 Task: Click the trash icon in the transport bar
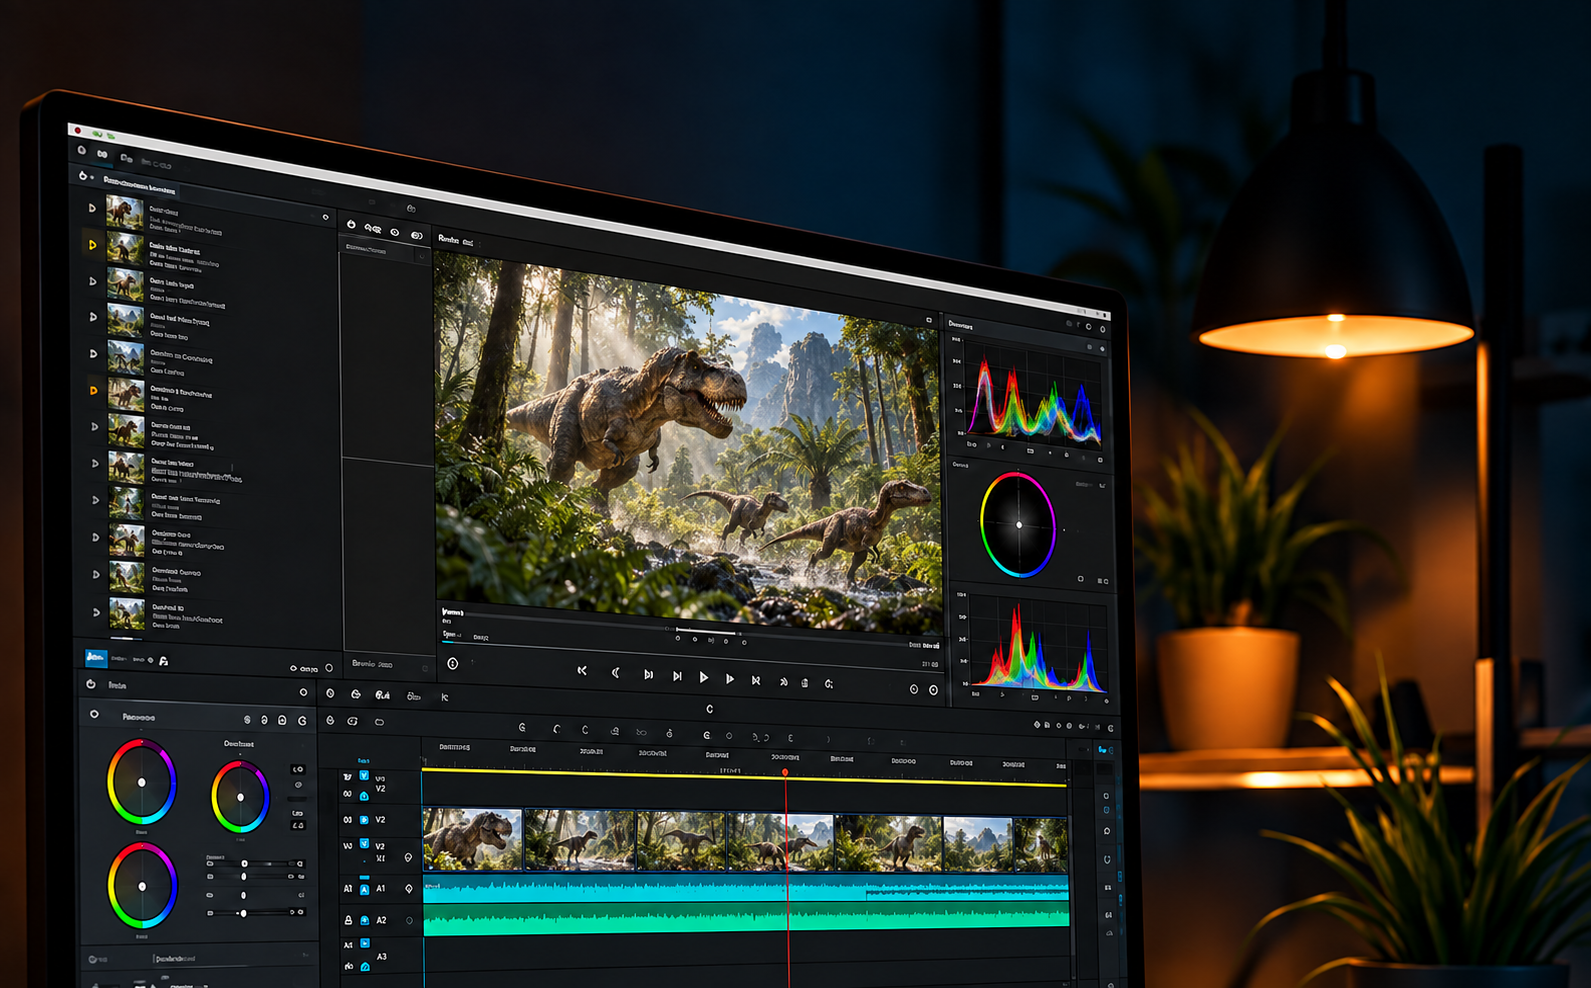pyautogui.click(x=805, y=683)
